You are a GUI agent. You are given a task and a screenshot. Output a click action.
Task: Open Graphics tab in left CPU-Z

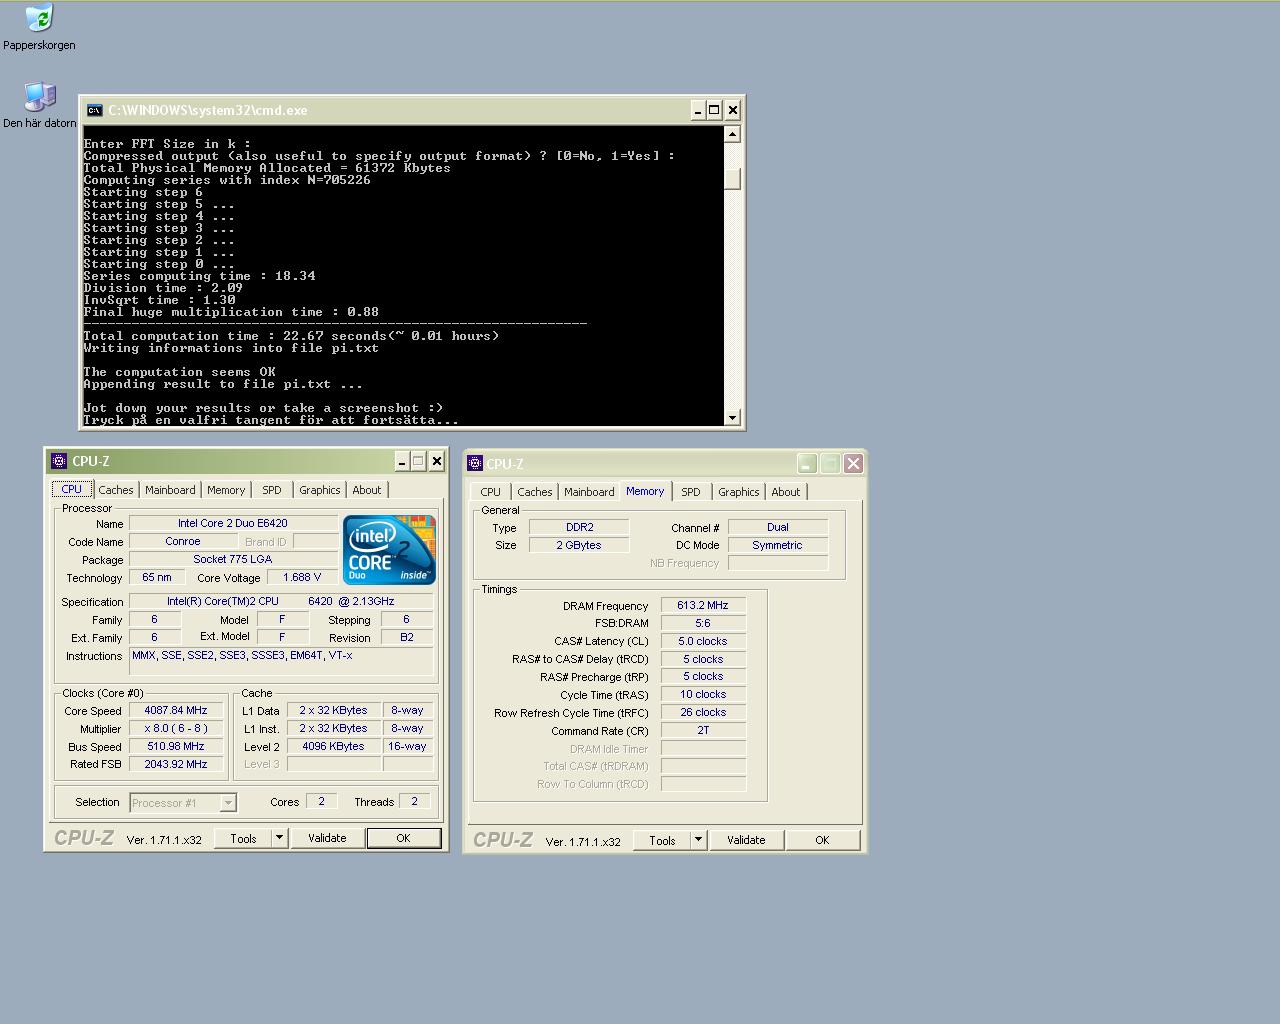coord(320,490)
